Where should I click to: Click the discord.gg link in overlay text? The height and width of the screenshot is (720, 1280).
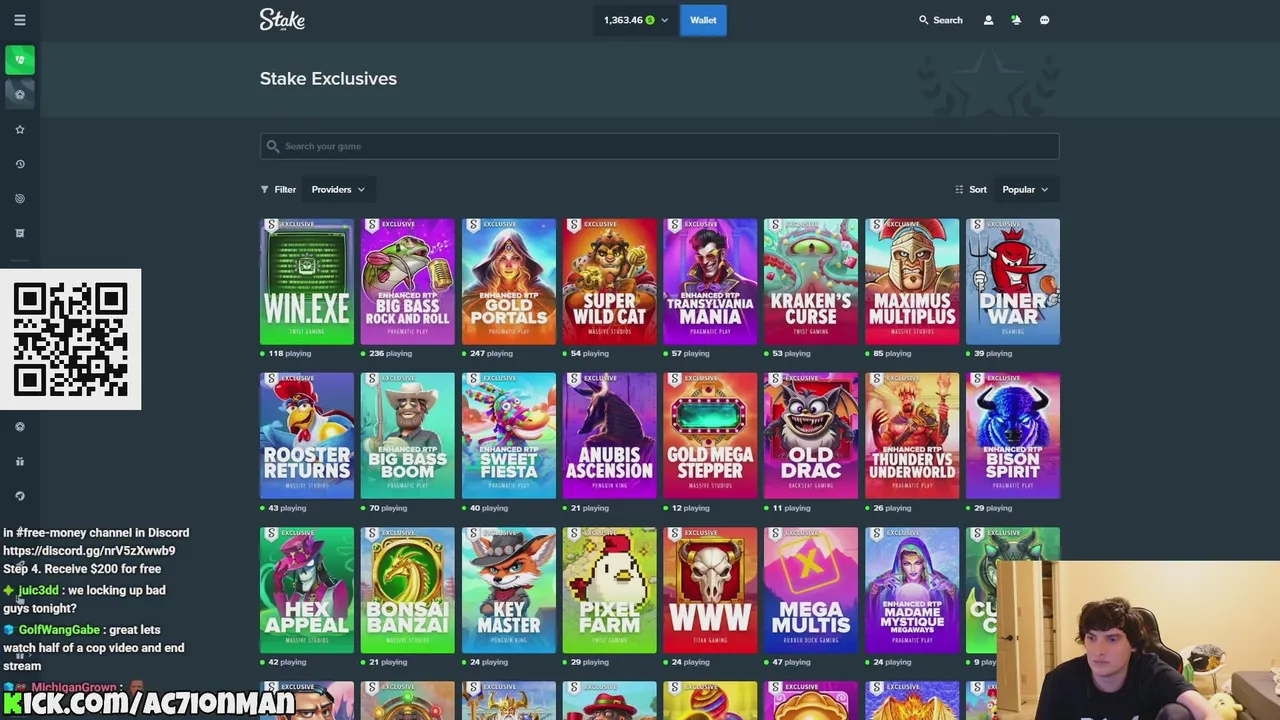[x=89, y=551]
